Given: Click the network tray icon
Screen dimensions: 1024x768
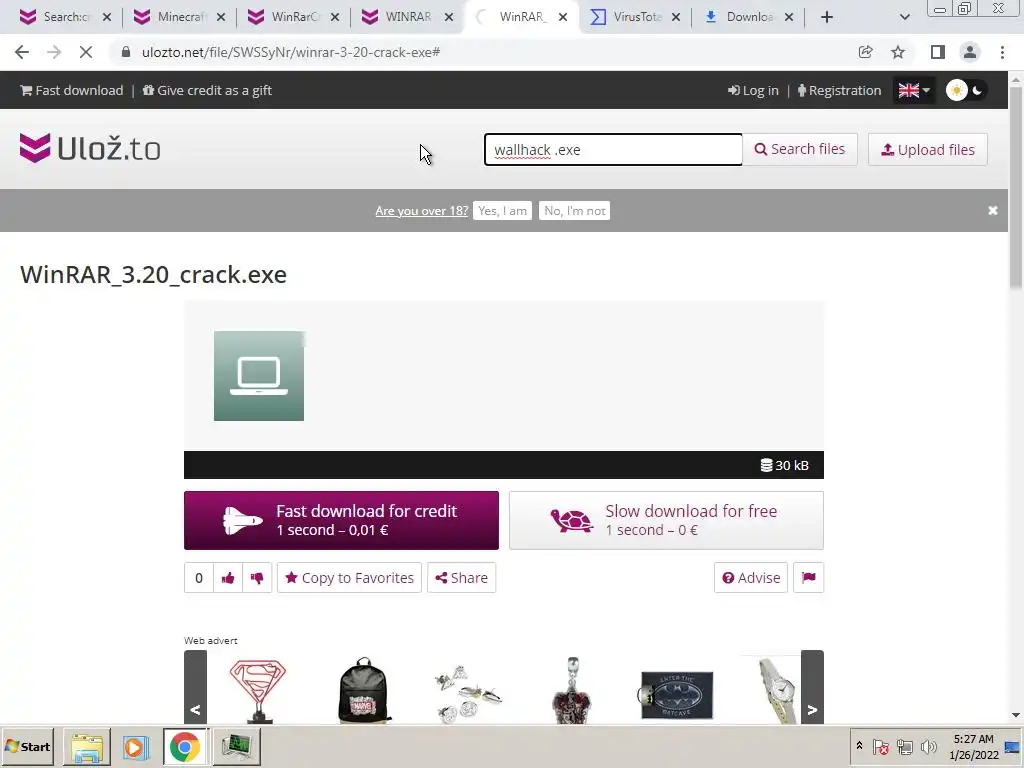Looking at the screenshot, I should [904, 746].
